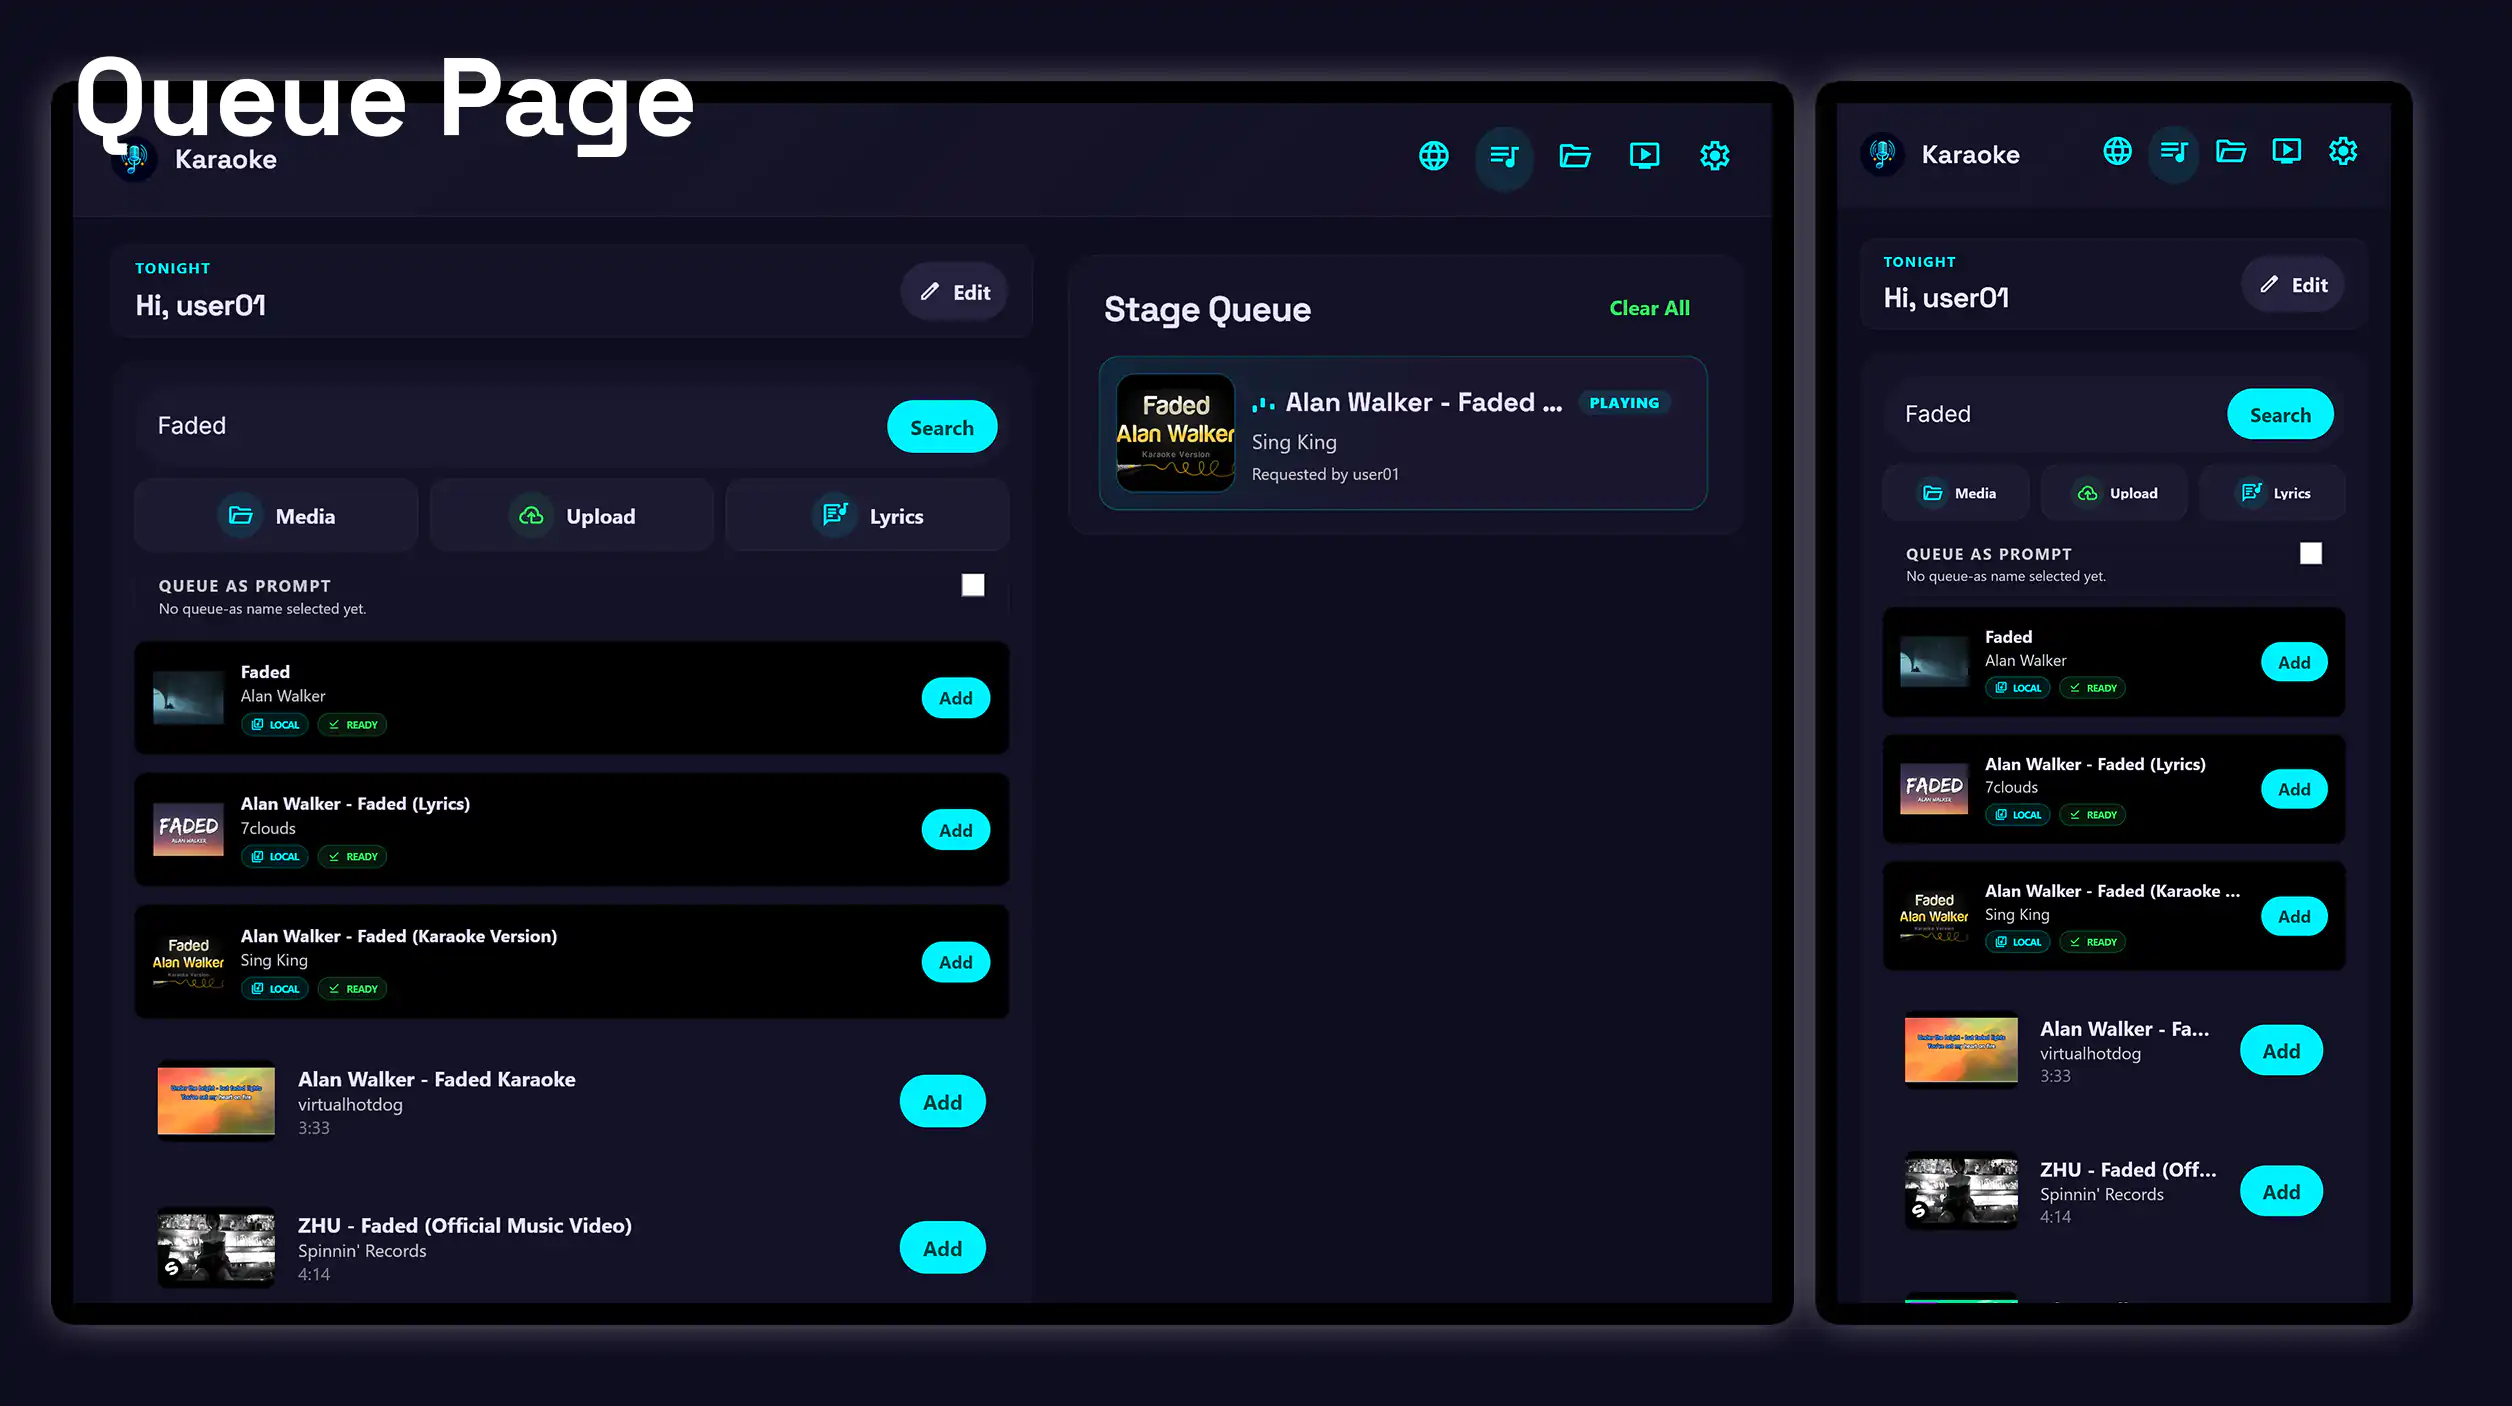
Task: Add Alan Walker - Faded (Lyrics) in left panel
Action: point(956,830)
